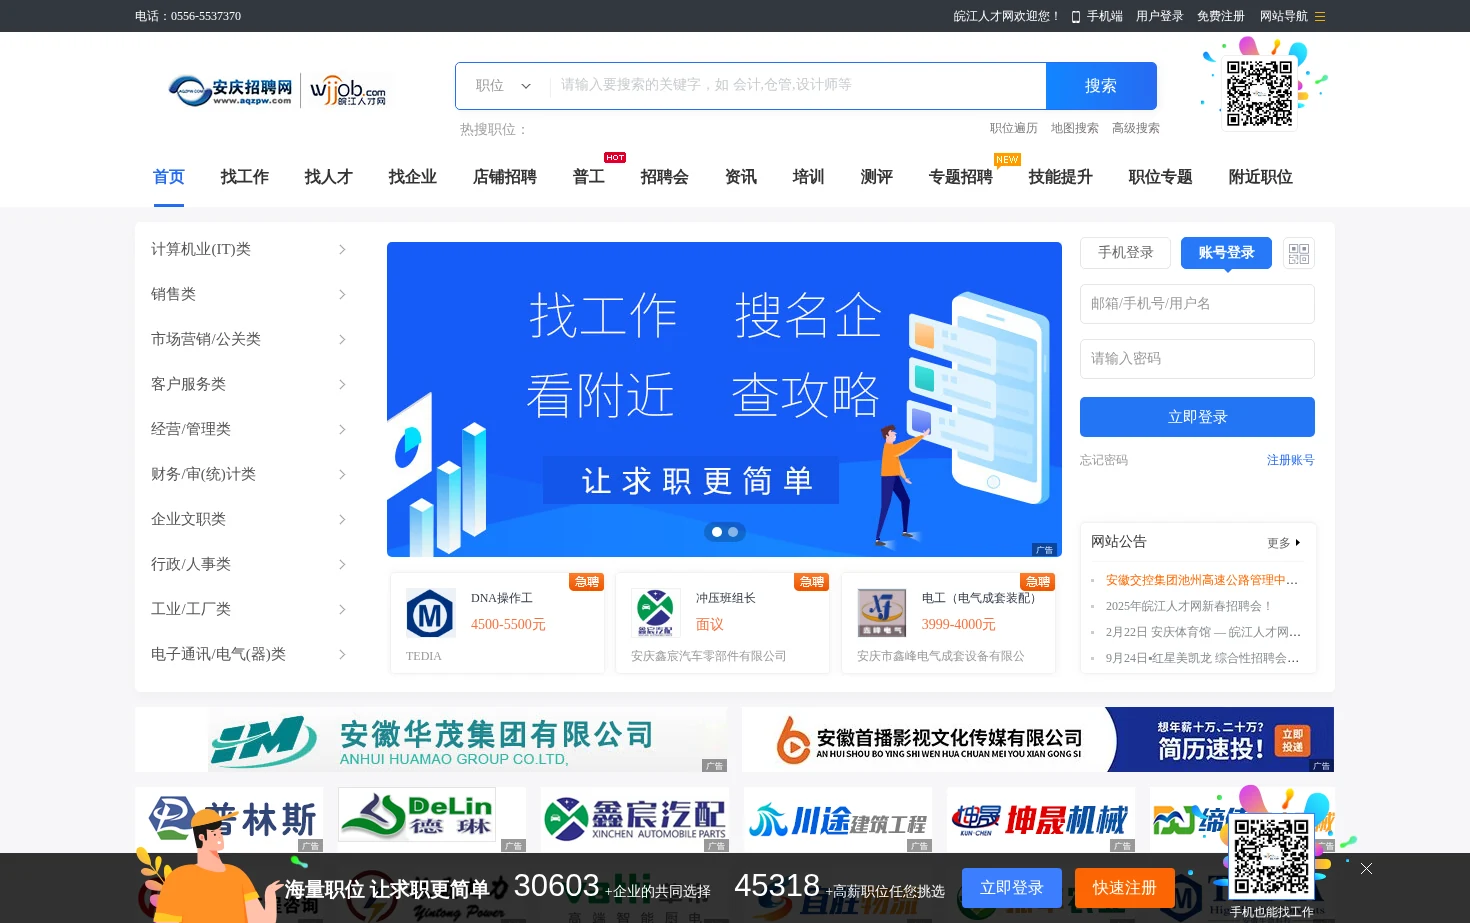The width and height of the screenshot is (1470, 923).
Task: Click the 手机端 phone icon link
Action: [1096, 16]
